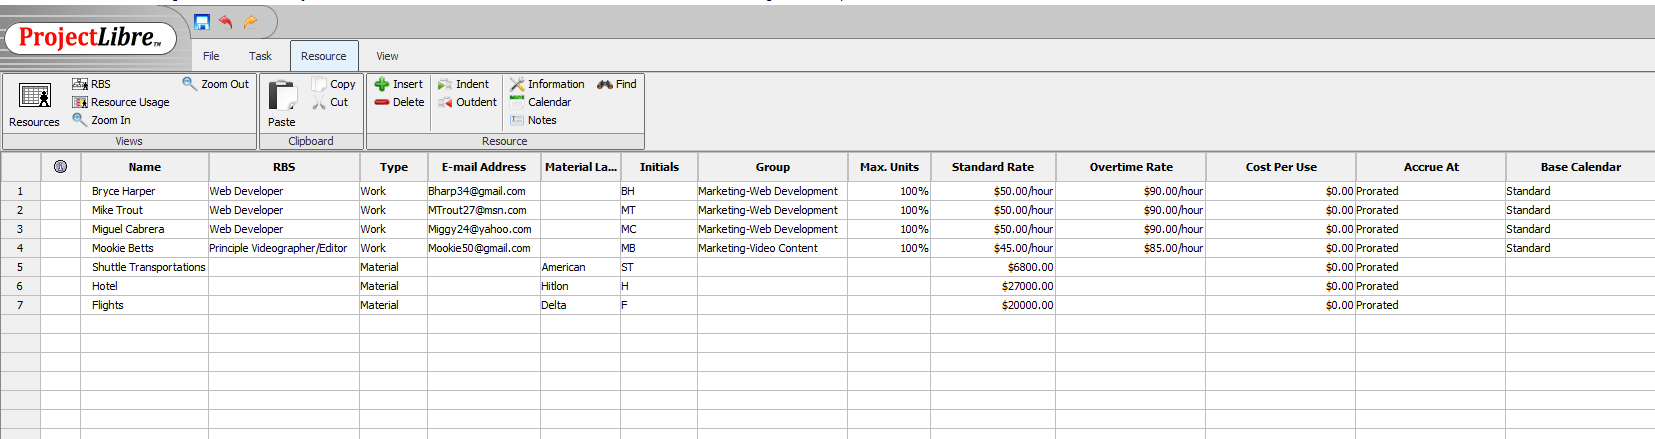The image size is (1655, 439).
Task: Click the $27000.00 standard rate cell
Action: [993, 286]
